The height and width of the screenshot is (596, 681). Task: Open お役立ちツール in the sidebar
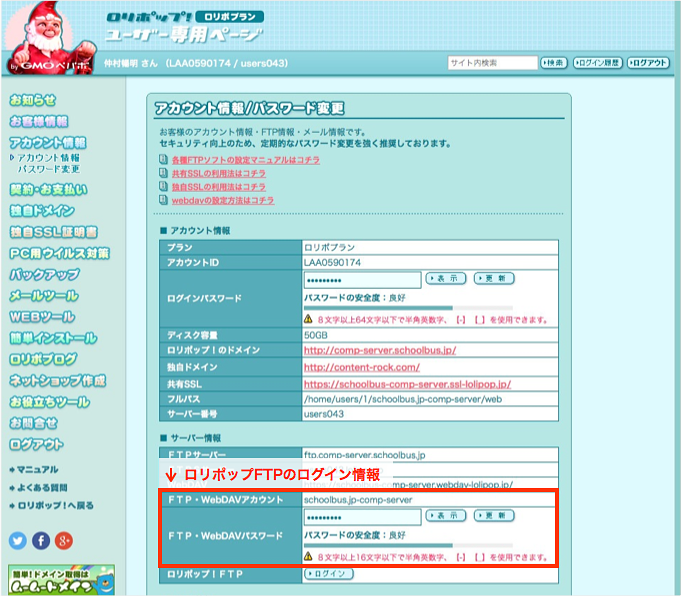click(50, 402)
